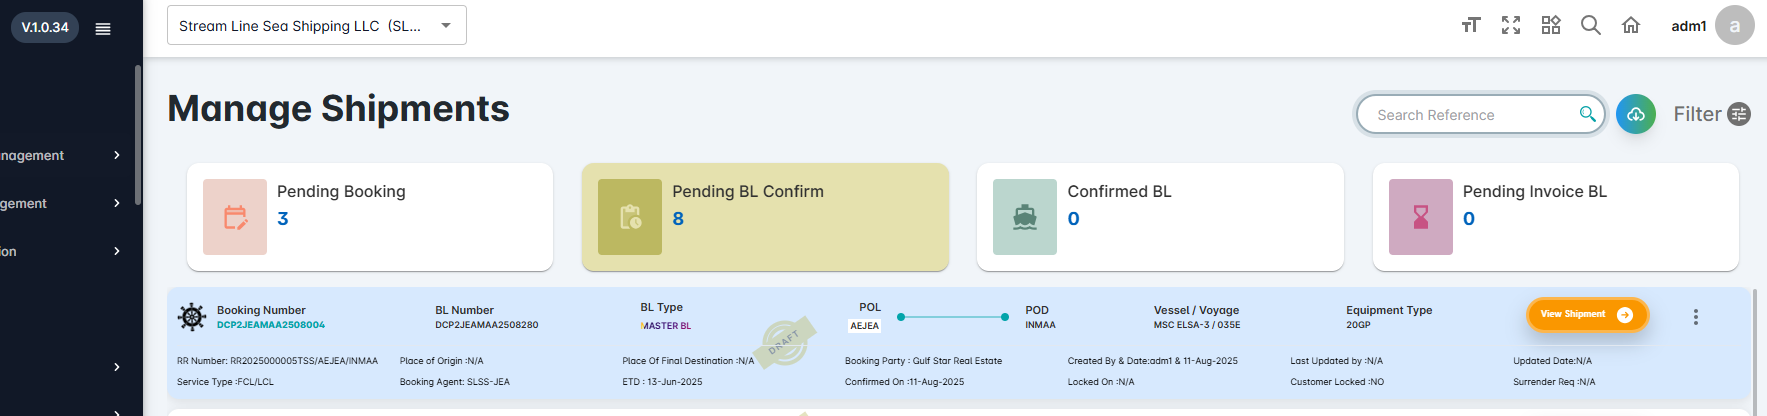Click the magnifier inside Search Reference field
Image resolution: width=1767 pixels, height=416 pixels.
(x=1587, y=114)
